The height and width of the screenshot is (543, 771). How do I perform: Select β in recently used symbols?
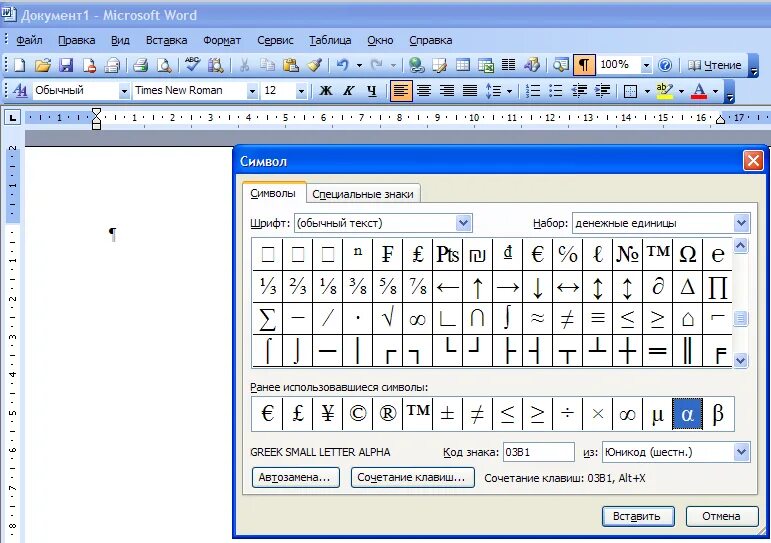coord(717,414)
